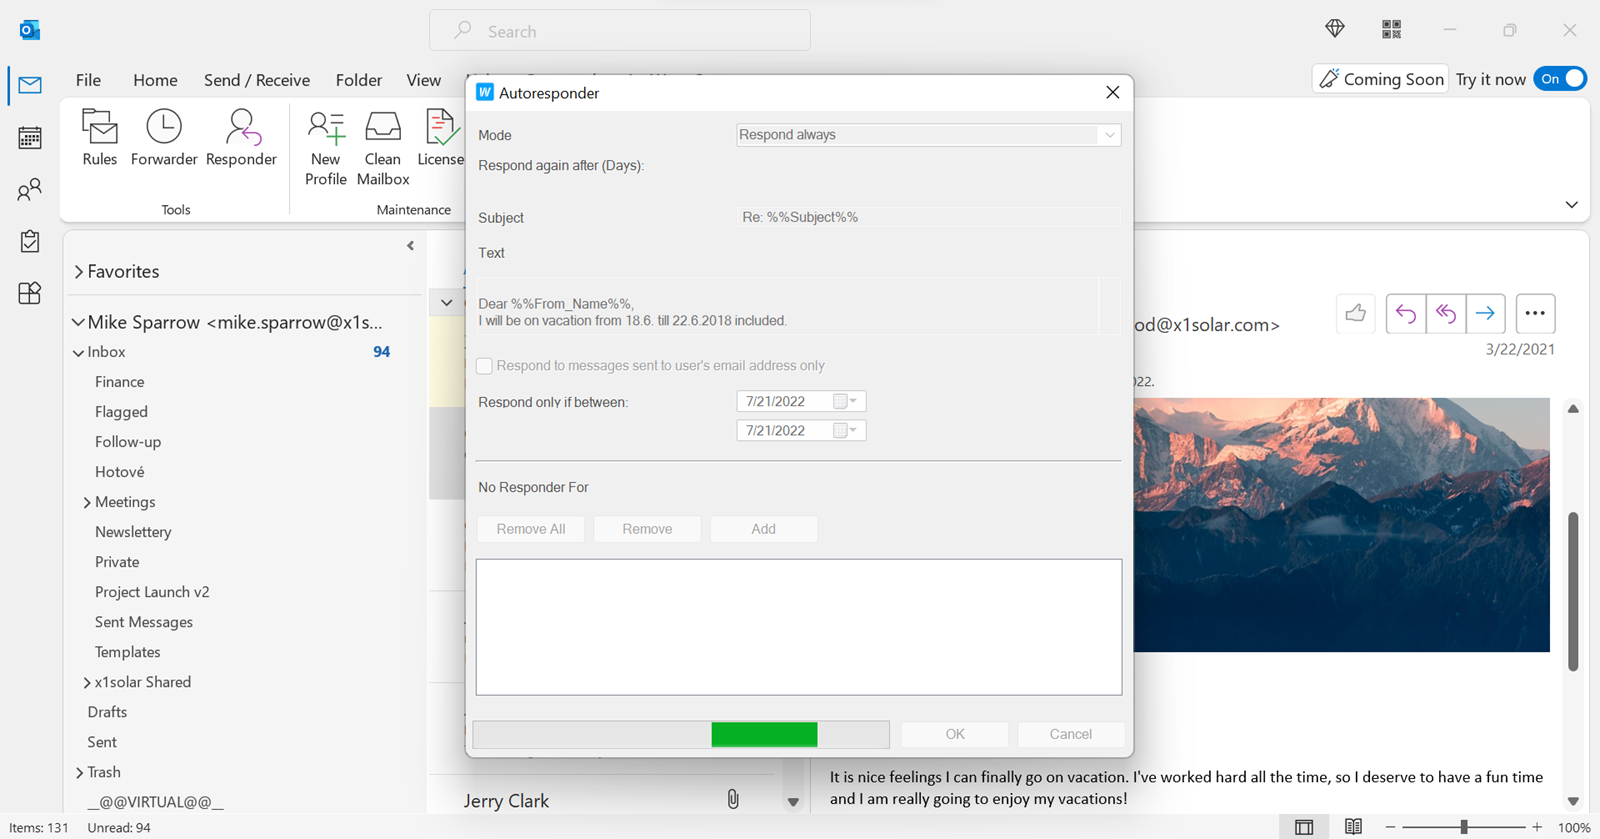Select the Project Launch v2 folder
The image size is (1600, 839).
[152, 592]
